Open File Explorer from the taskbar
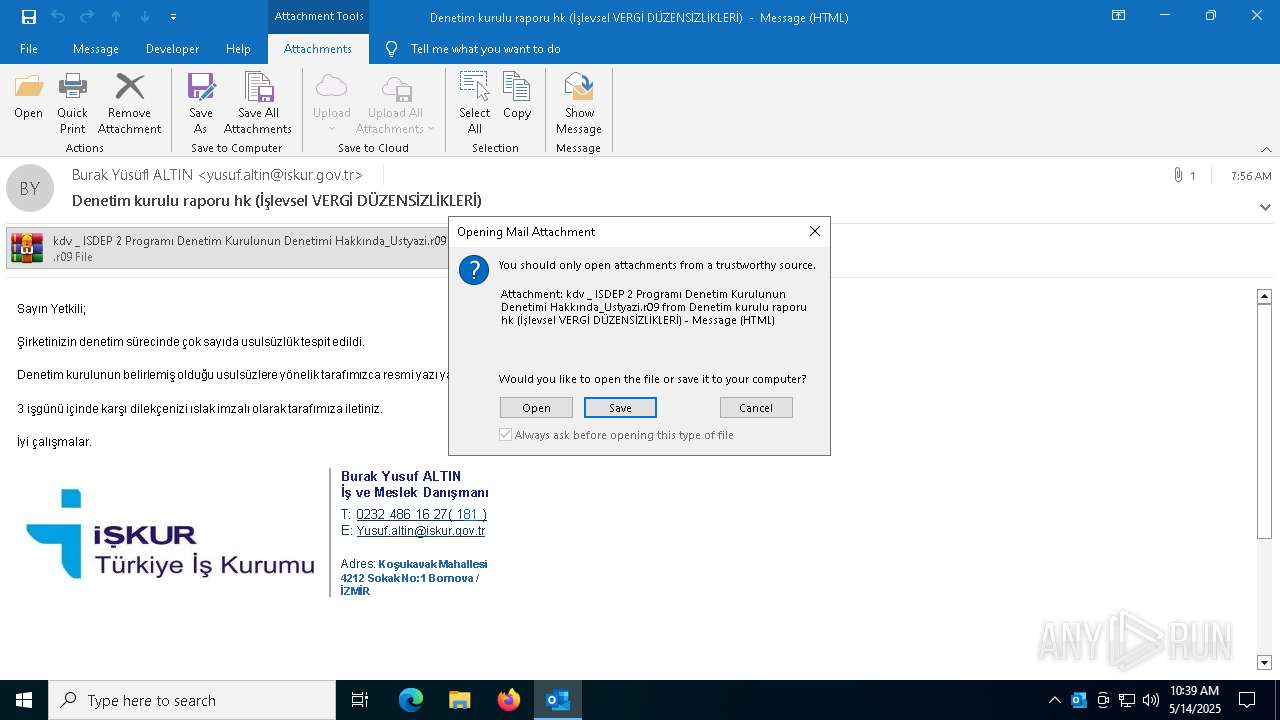This screenshot has width=1280, height=720. [x=459, y=700]
